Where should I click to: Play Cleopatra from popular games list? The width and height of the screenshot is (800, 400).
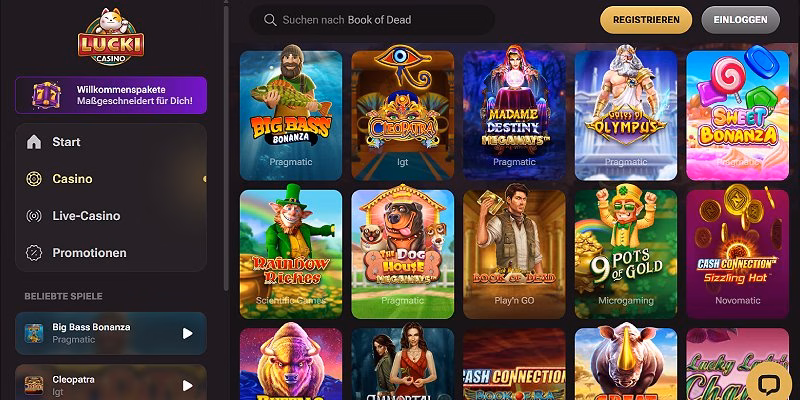coord(187,386)
